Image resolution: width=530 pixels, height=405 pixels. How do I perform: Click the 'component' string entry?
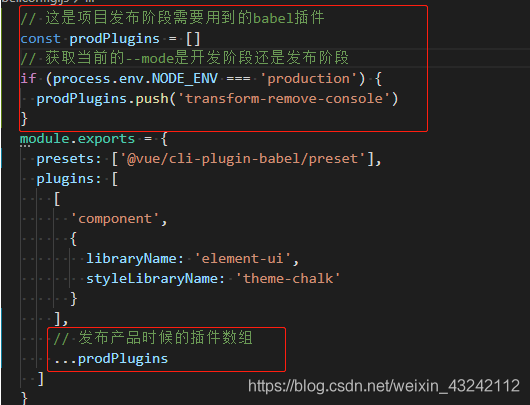[x=115, y=219]
